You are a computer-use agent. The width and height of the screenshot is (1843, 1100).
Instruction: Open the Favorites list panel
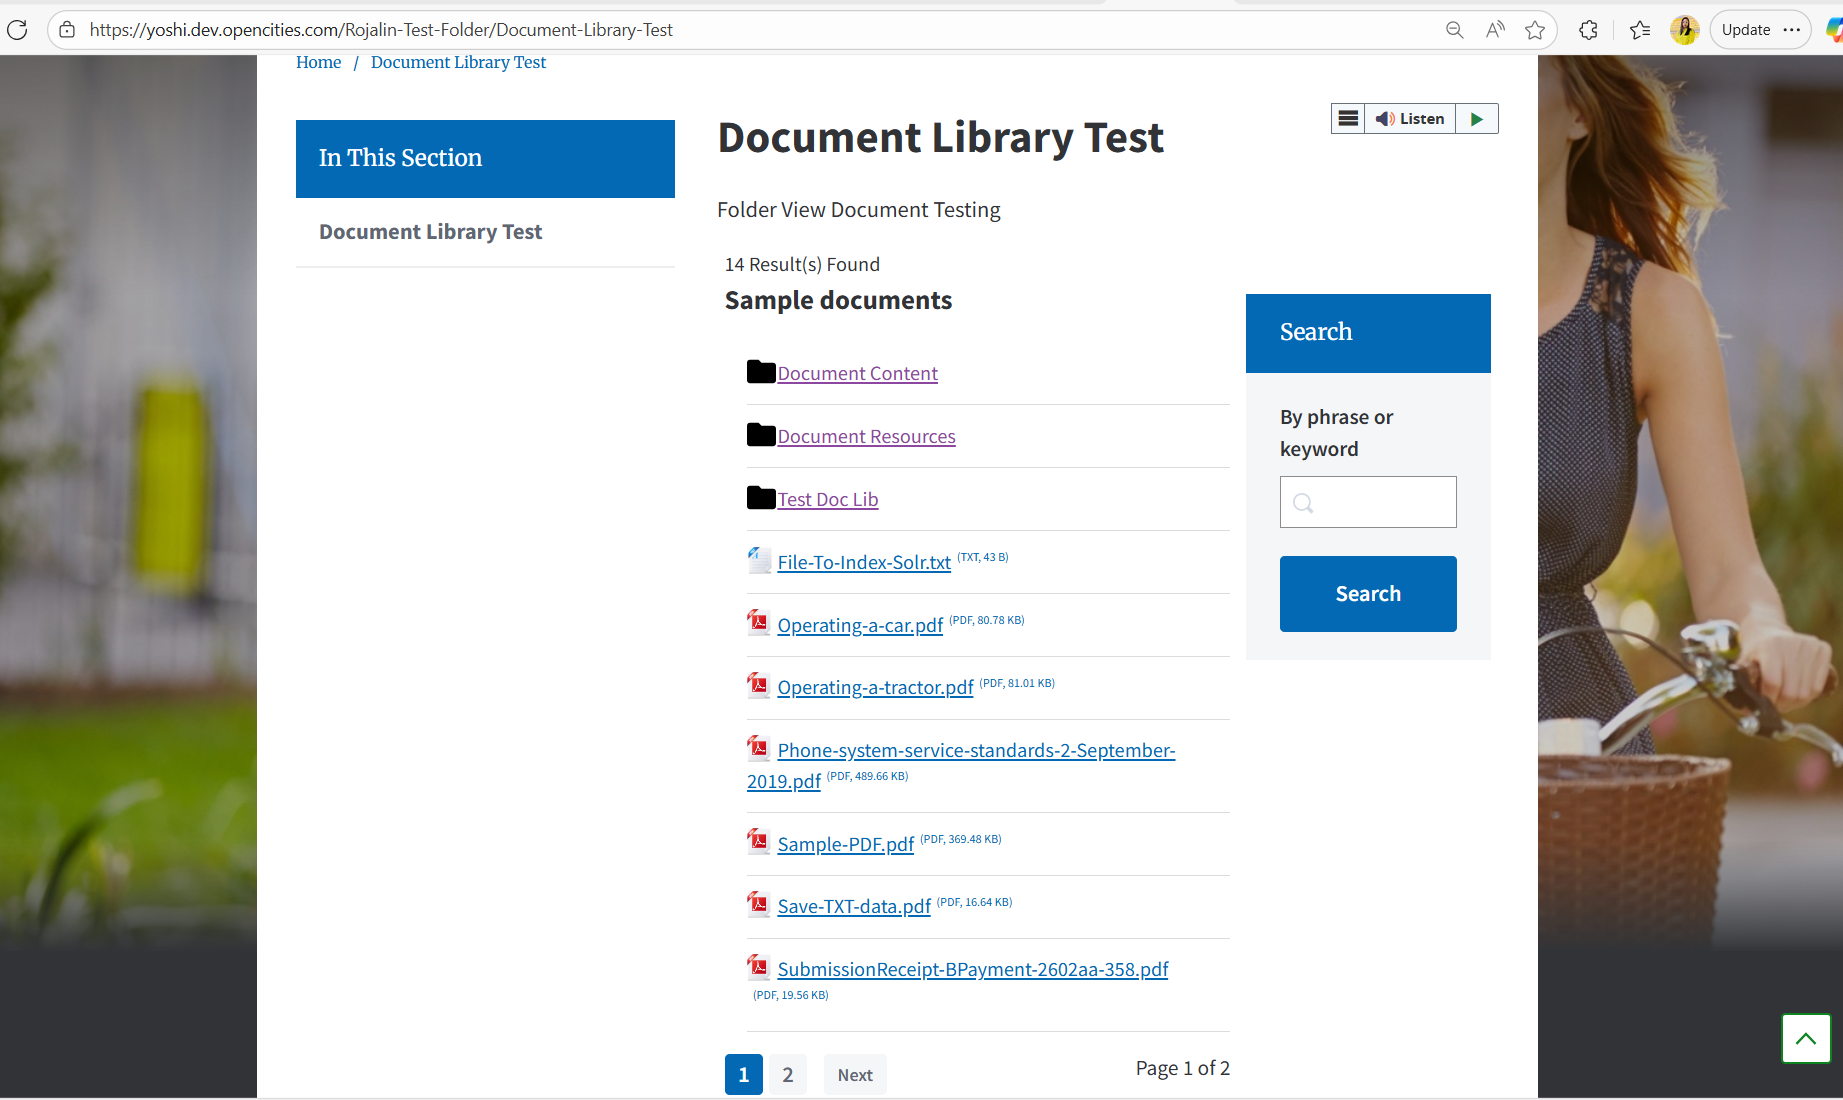[x=1640, y=29]
